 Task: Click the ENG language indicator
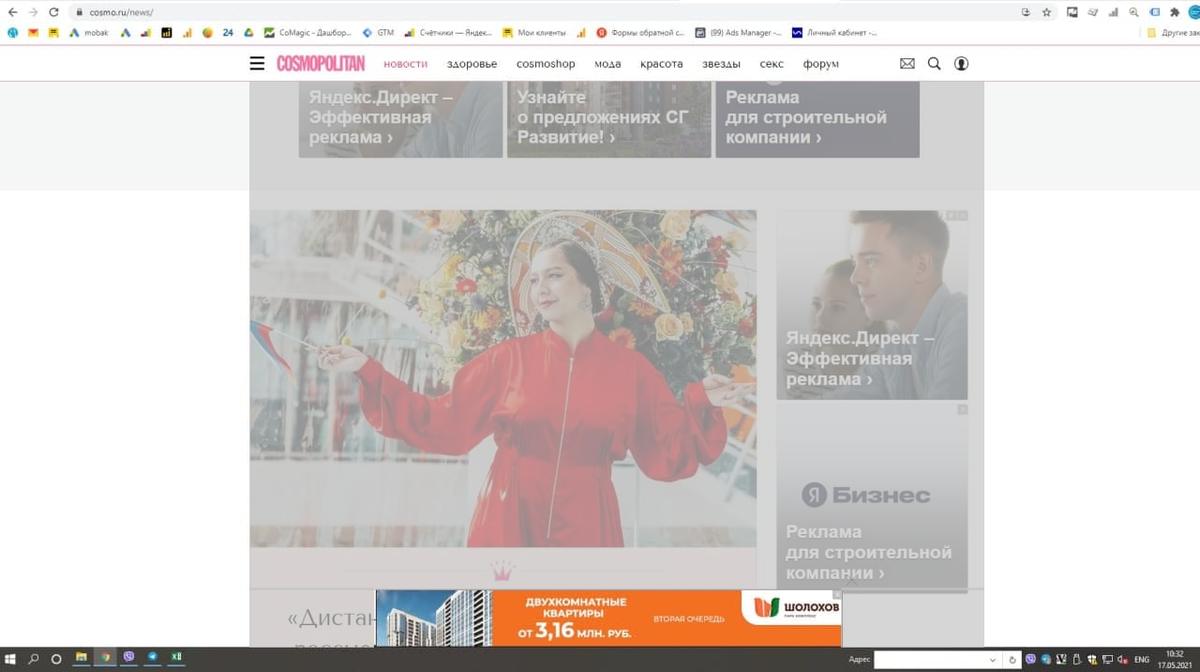[x=1141, y=660]
